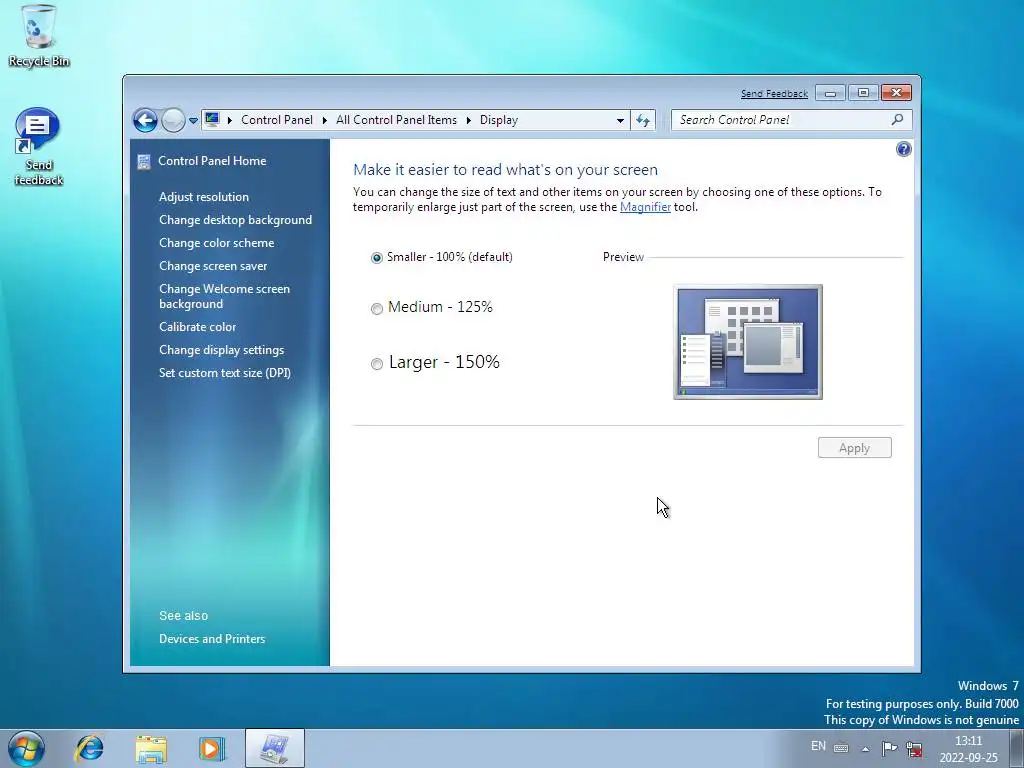Click the computer icon in address bar
Viewport: 1024px width, 768px height.
click(x=212, y=120)
